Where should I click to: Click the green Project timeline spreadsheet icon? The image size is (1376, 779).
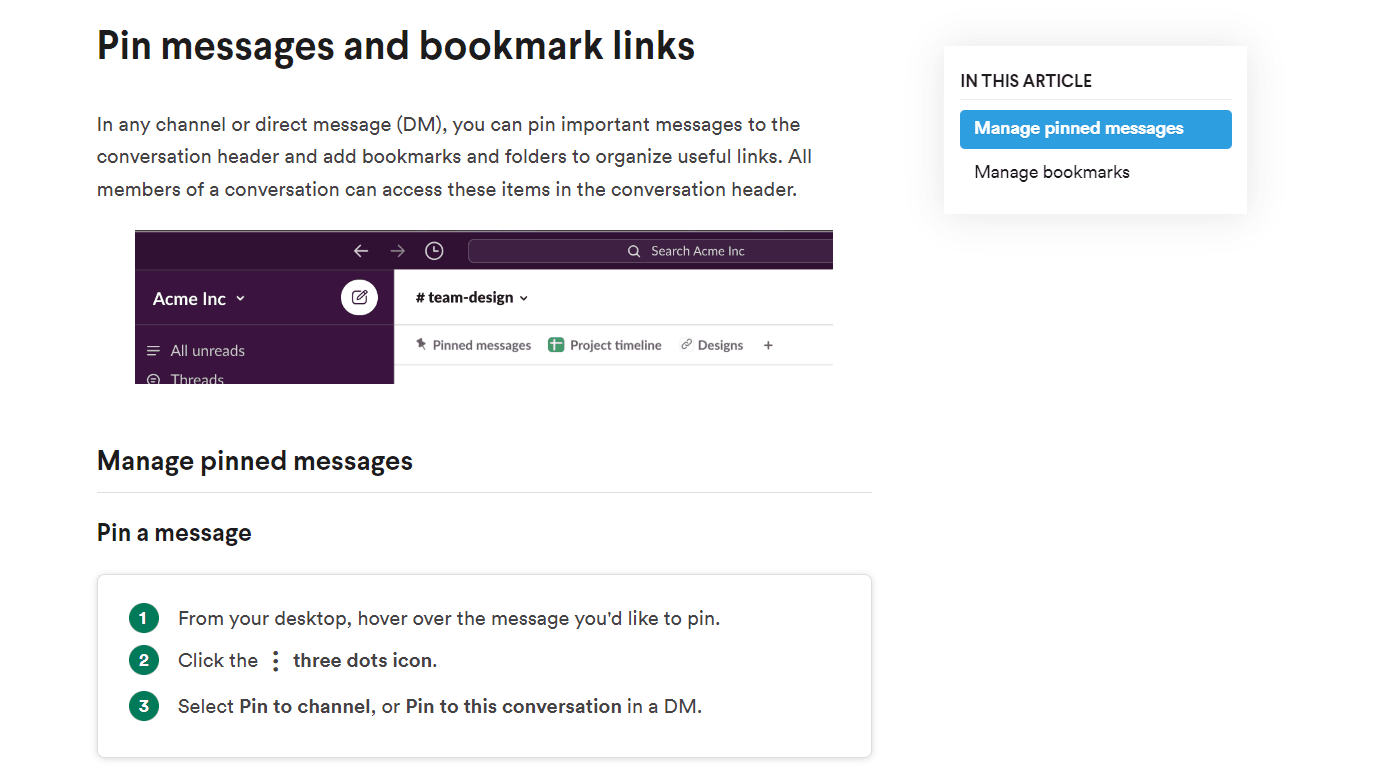click(x=556, y=345)
